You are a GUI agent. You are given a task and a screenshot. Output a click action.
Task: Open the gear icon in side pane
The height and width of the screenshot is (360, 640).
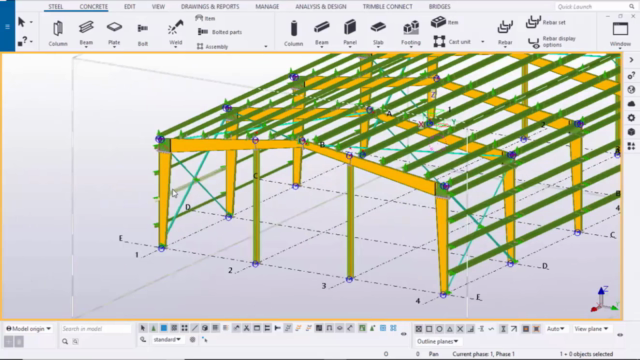coord(631,118)
